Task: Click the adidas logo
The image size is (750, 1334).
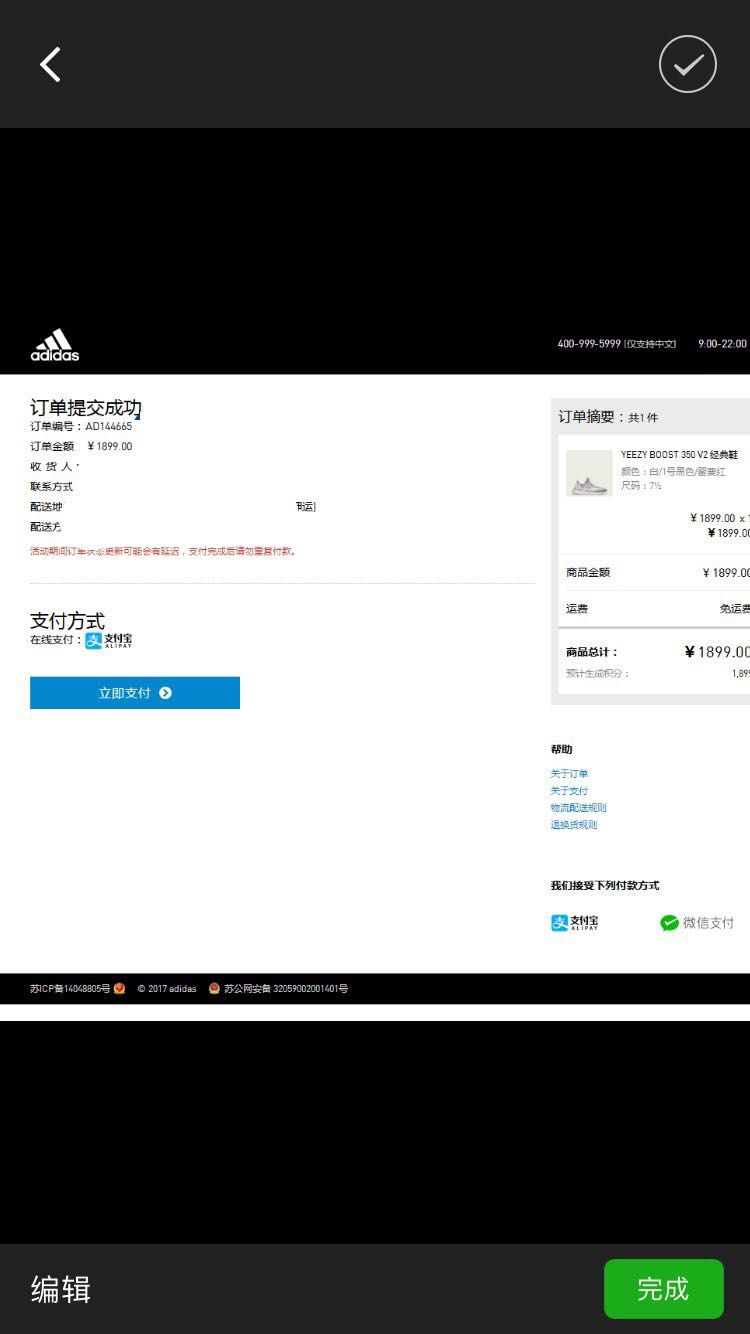Action: tap(54, 345)
